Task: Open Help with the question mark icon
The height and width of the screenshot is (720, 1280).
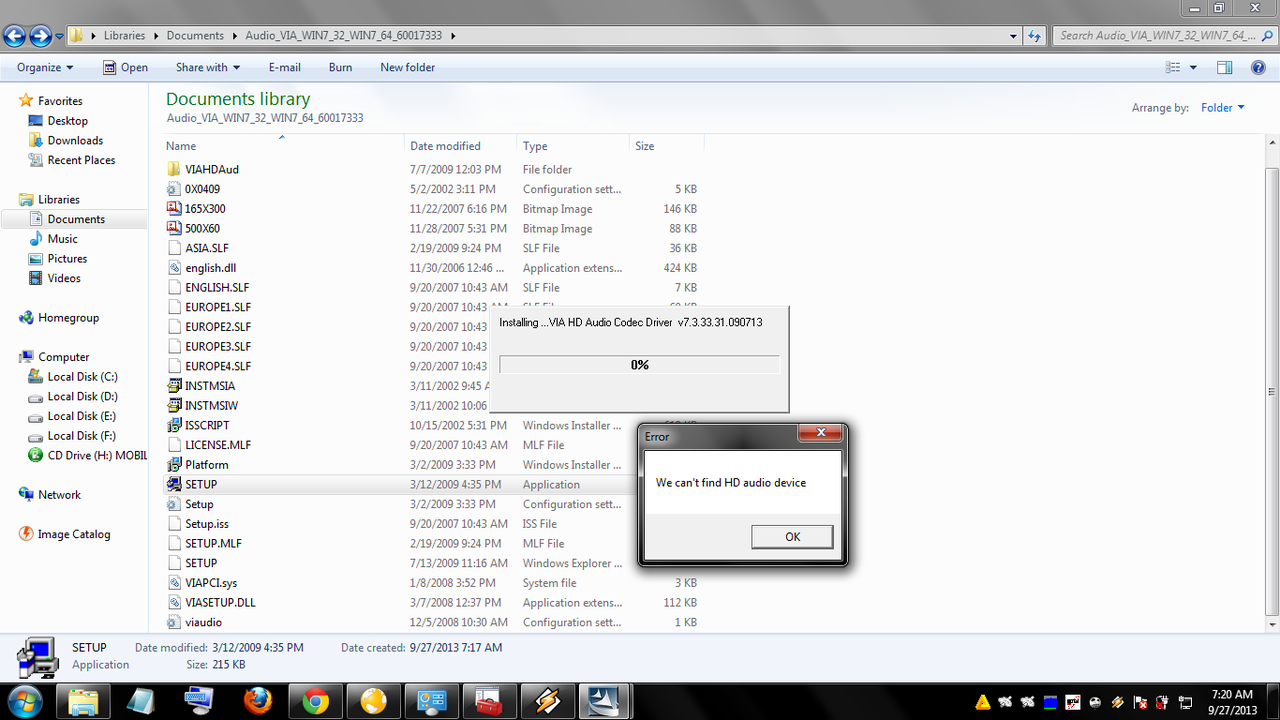Action: click(1258, 67)
